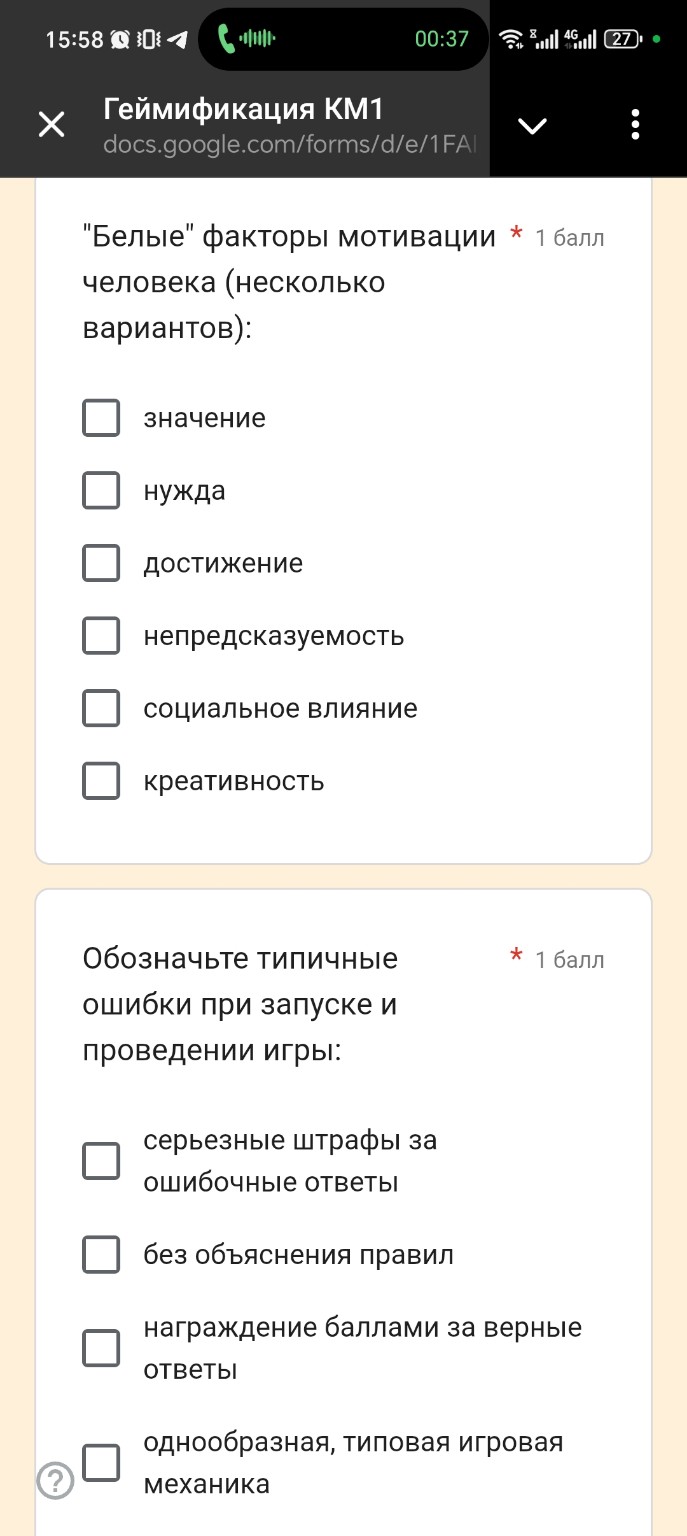Check the "значение" checkbox
687x1536 pixels.
click(x=100, y=418)
